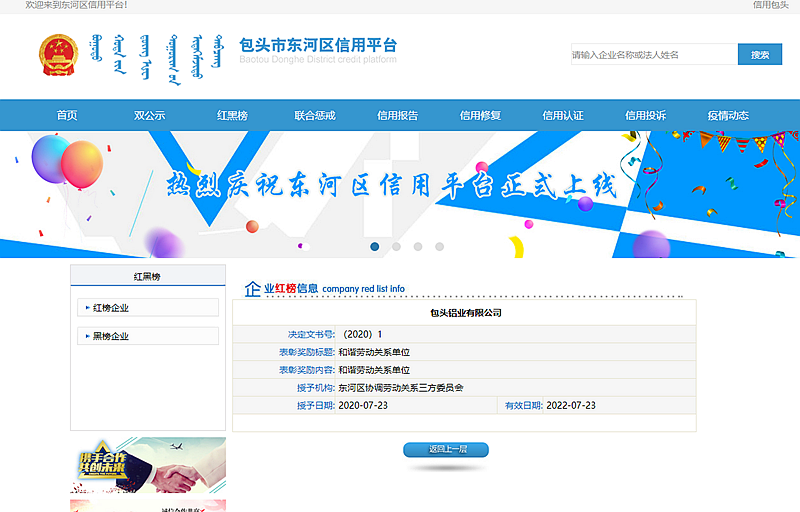Screen dimensions: 800x512
Task: Click the 信用包头 link at top right
Action: coord(770,5)
